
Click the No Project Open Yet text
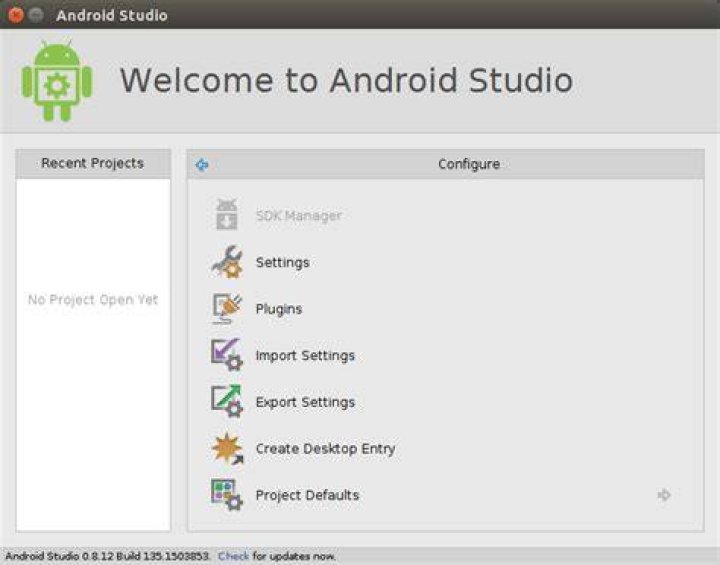[x=93, y=300]
